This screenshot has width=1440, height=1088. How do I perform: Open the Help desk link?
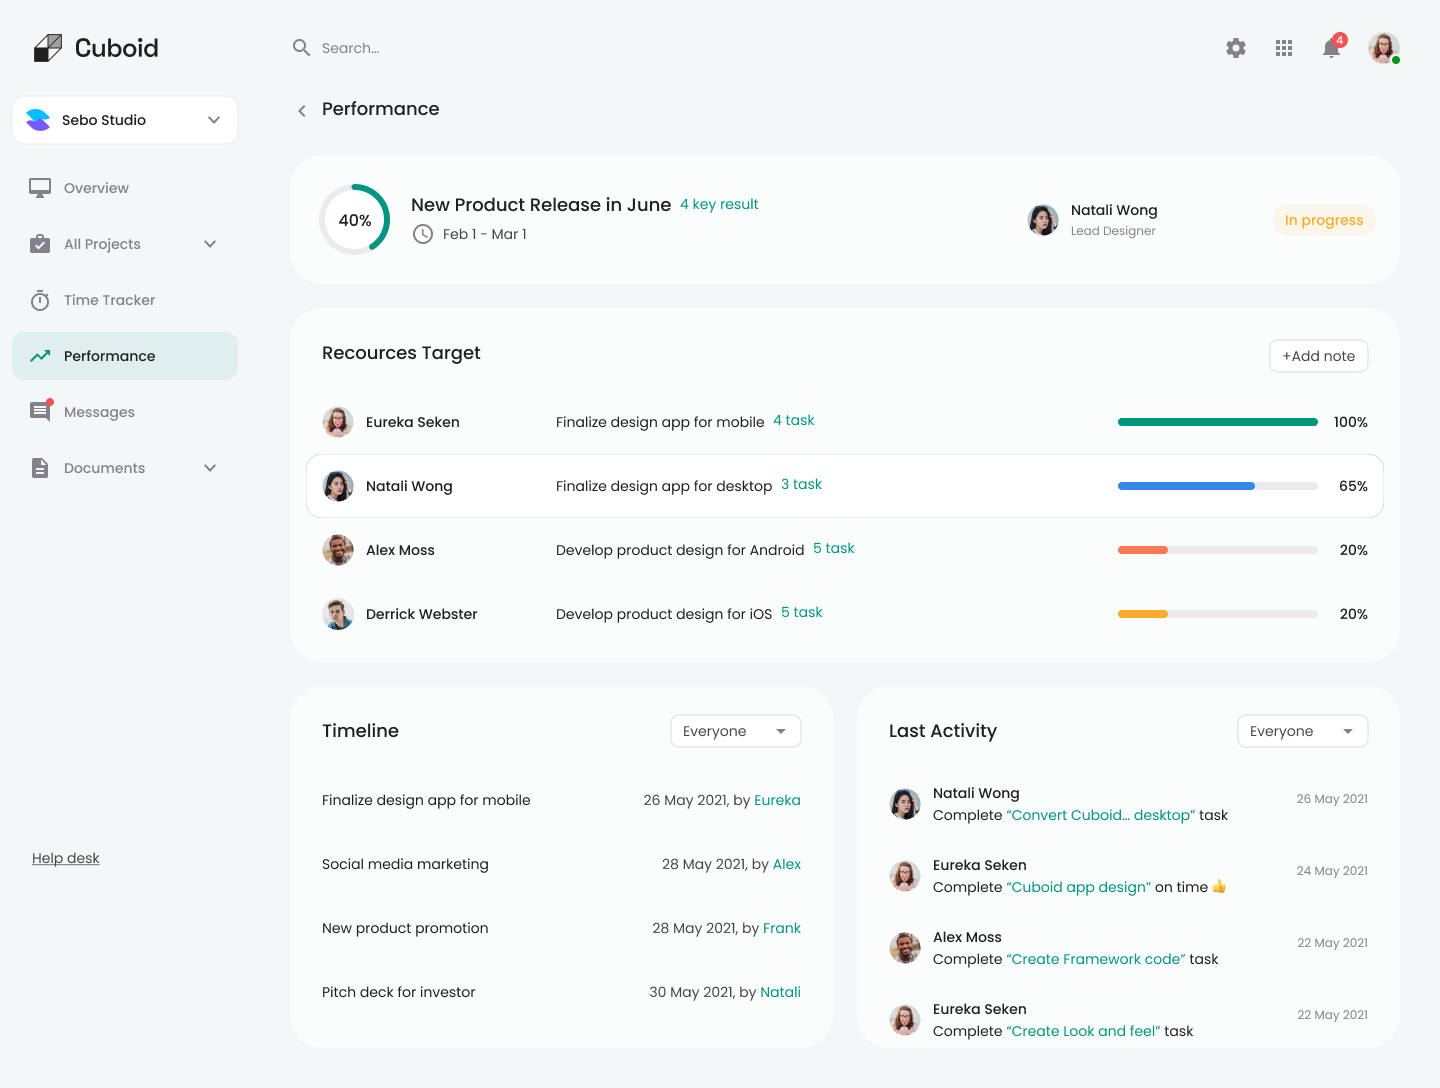click(66, 858)
